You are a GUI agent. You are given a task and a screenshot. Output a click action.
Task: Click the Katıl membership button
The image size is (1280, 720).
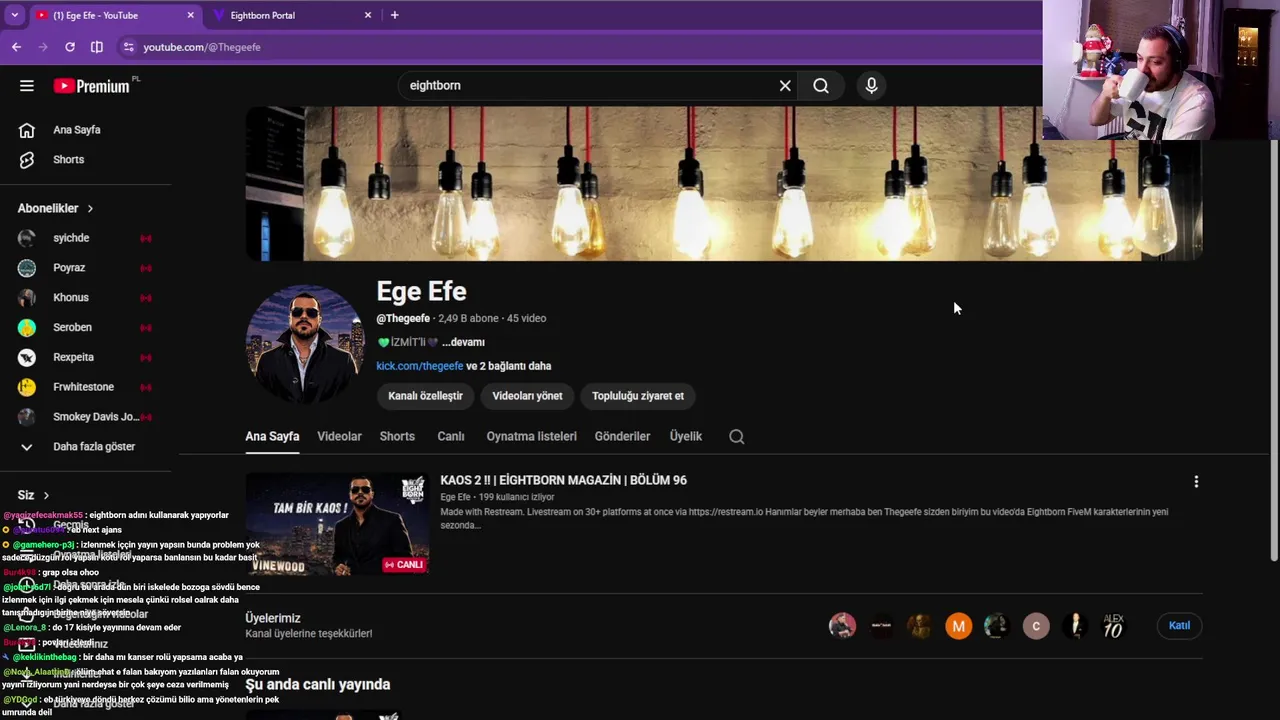coord(1180,626)
